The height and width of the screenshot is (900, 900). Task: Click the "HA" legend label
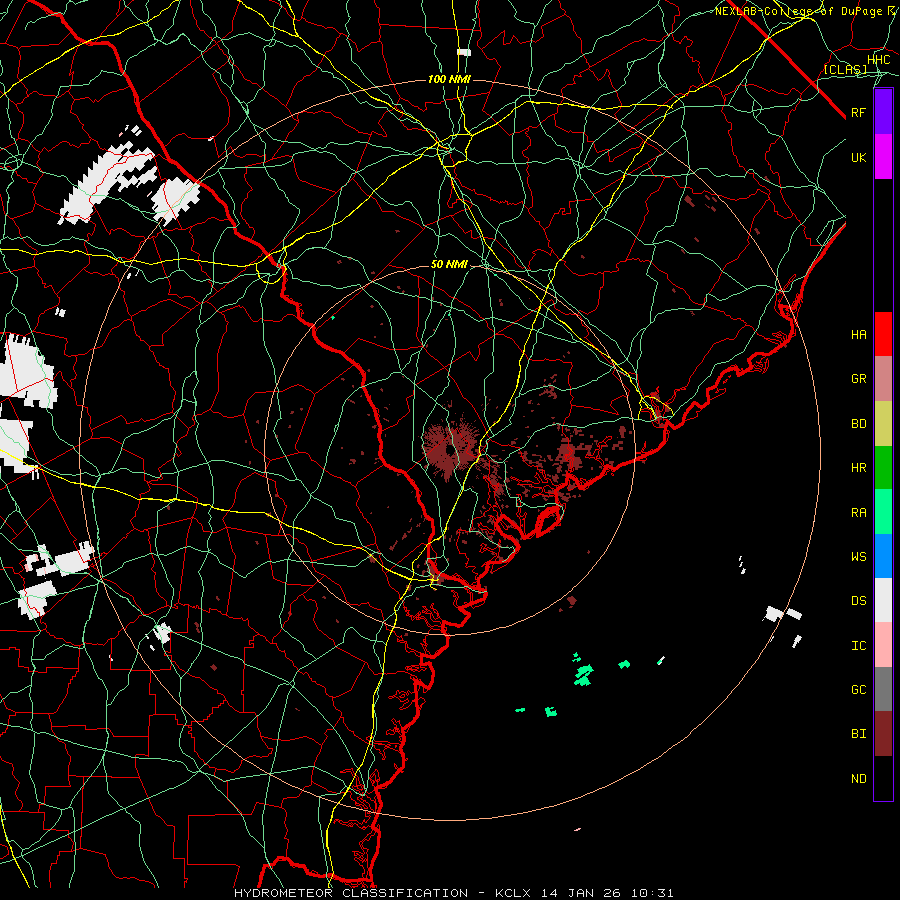[x=858, y=334]
